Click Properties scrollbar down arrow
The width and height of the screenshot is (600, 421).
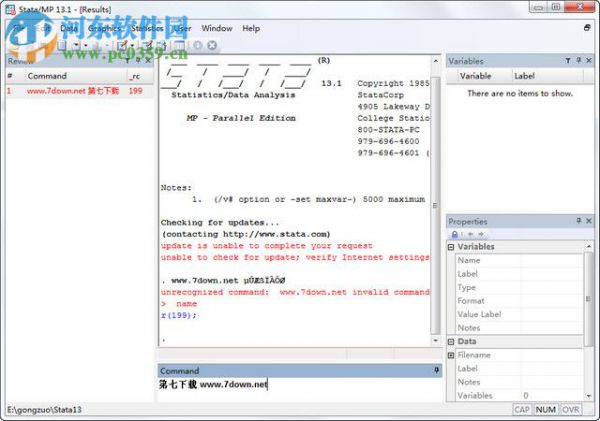point(589,396)
